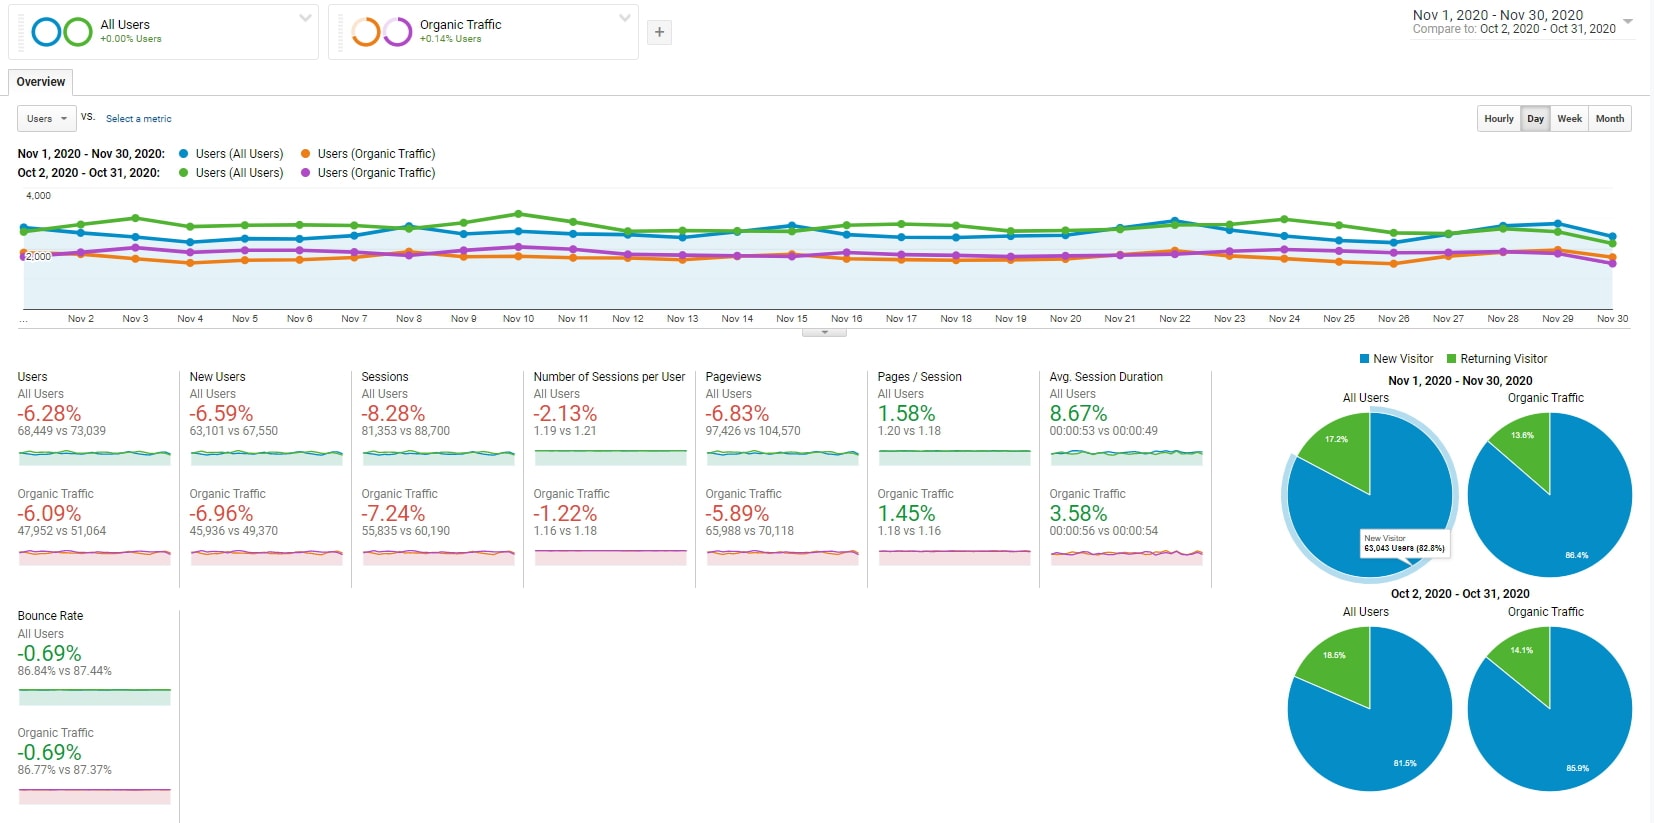Click the All Users segment name
The image size is (1654, 823).
pos(125,24)
